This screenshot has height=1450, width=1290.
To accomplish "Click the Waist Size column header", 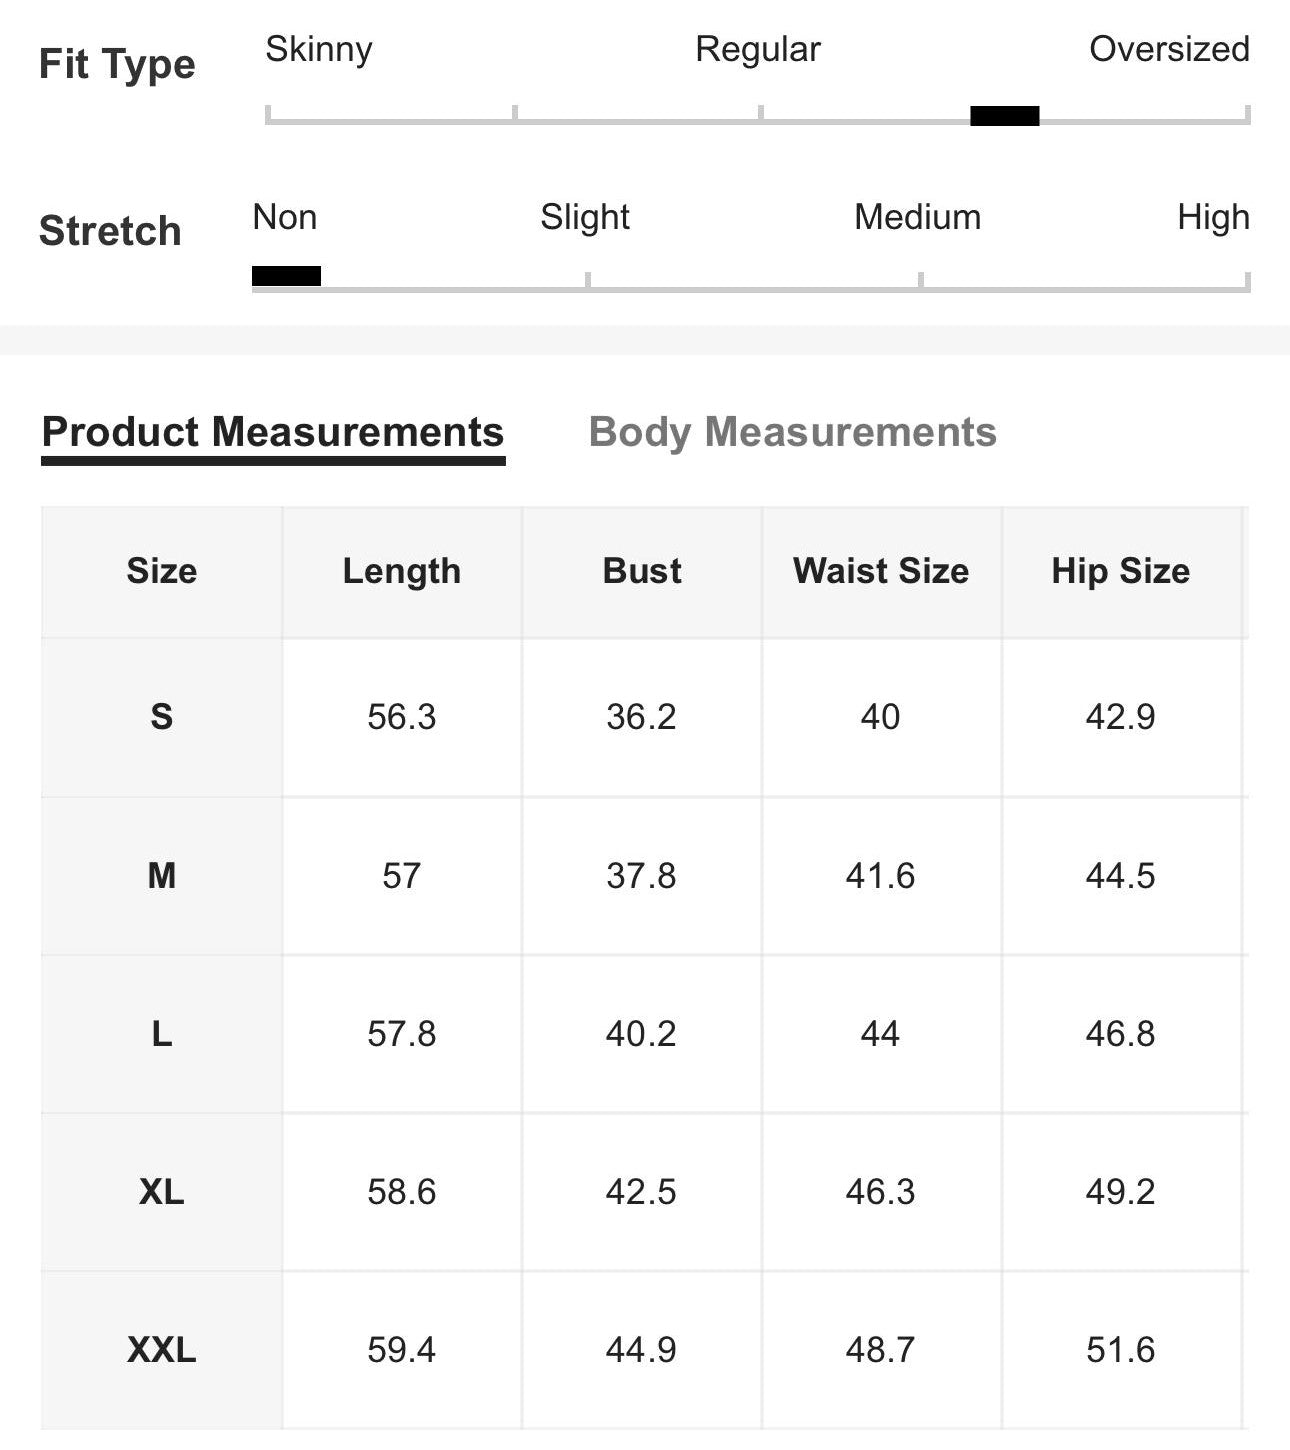I will 881,571.
